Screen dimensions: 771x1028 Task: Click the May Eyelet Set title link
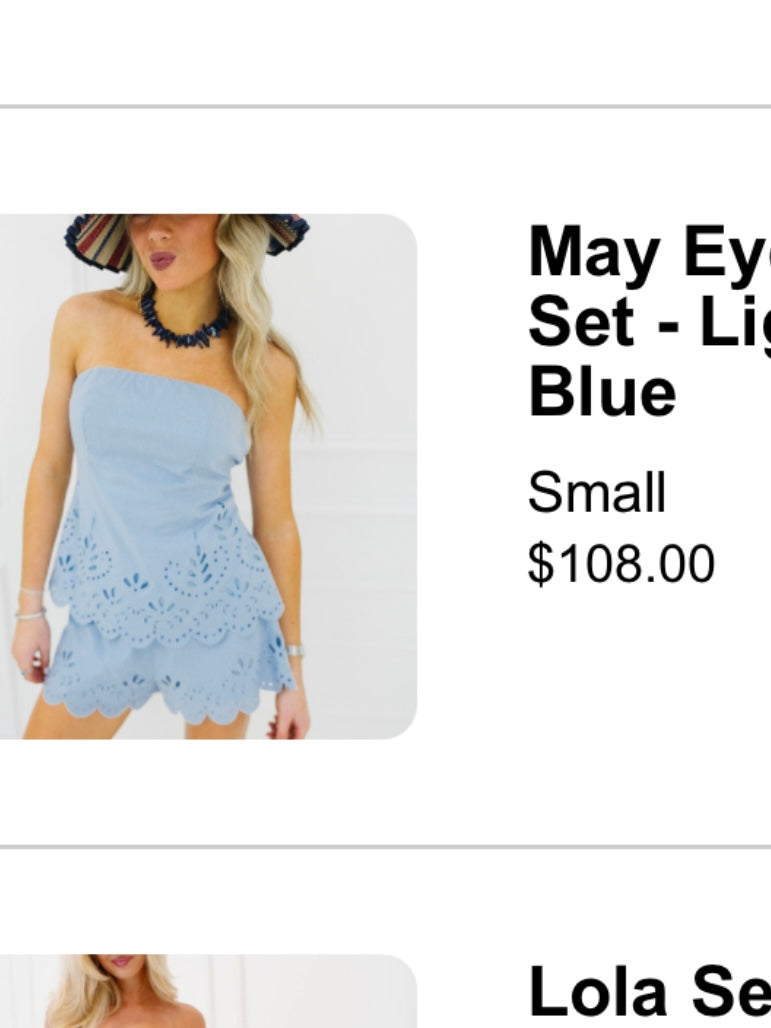[x=649, y=321]
